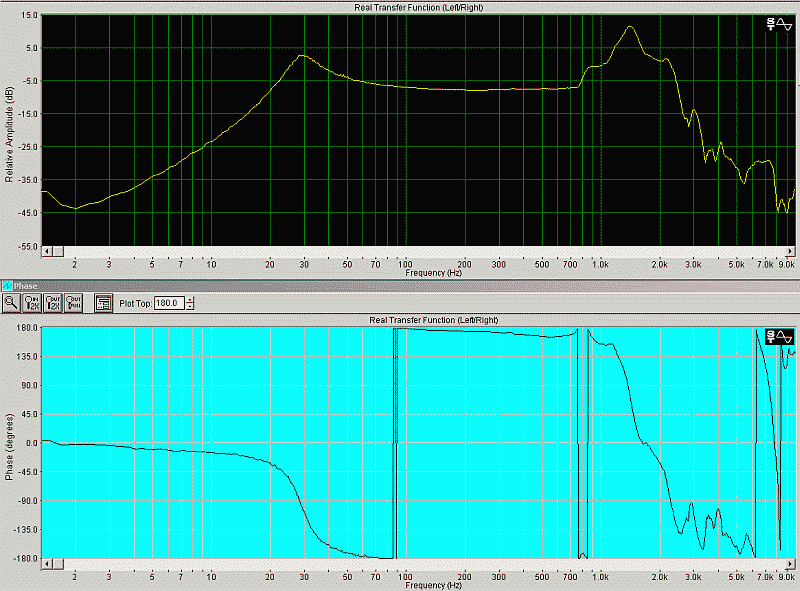This screenshot has height=591, width=800.
Task: Click the amplitude plot scrollbar thumb
Action: (58, 251)
